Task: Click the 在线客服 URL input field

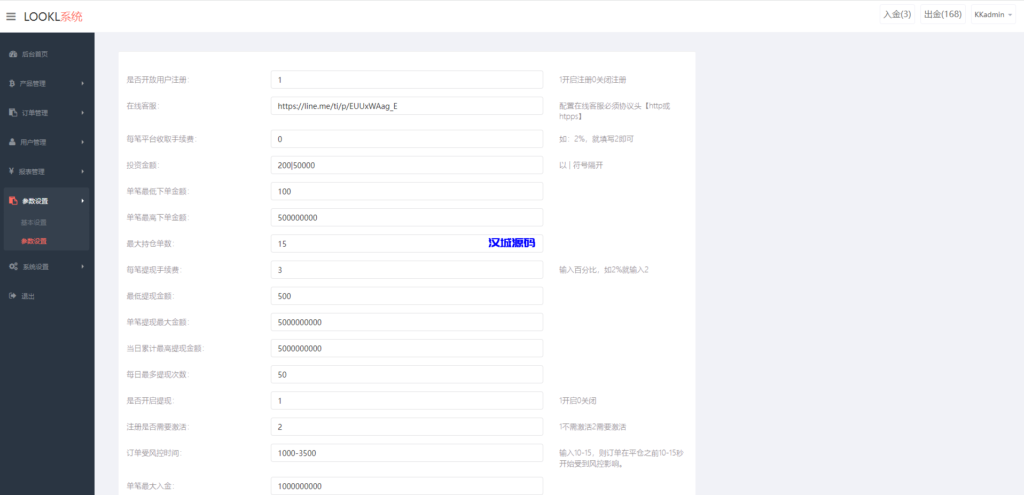Action: [x=406, y=106]
